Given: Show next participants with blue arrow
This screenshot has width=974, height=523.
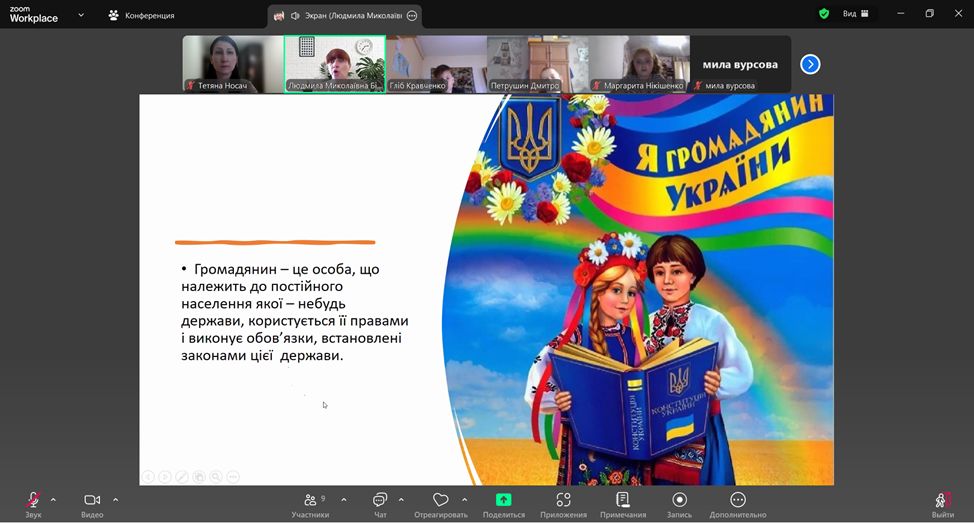Looking at the screenshot, I should click(x=811, y=64).
